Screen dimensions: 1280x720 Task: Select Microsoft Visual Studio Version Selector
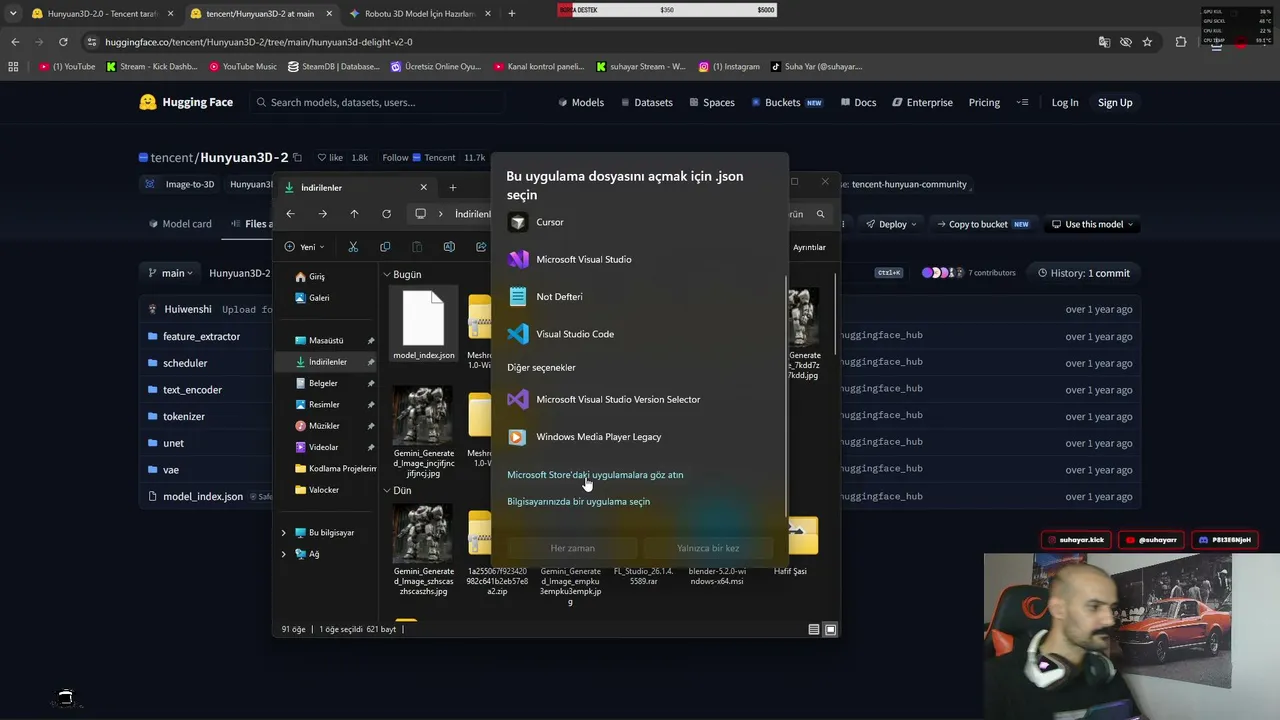(x=640, y=399)
